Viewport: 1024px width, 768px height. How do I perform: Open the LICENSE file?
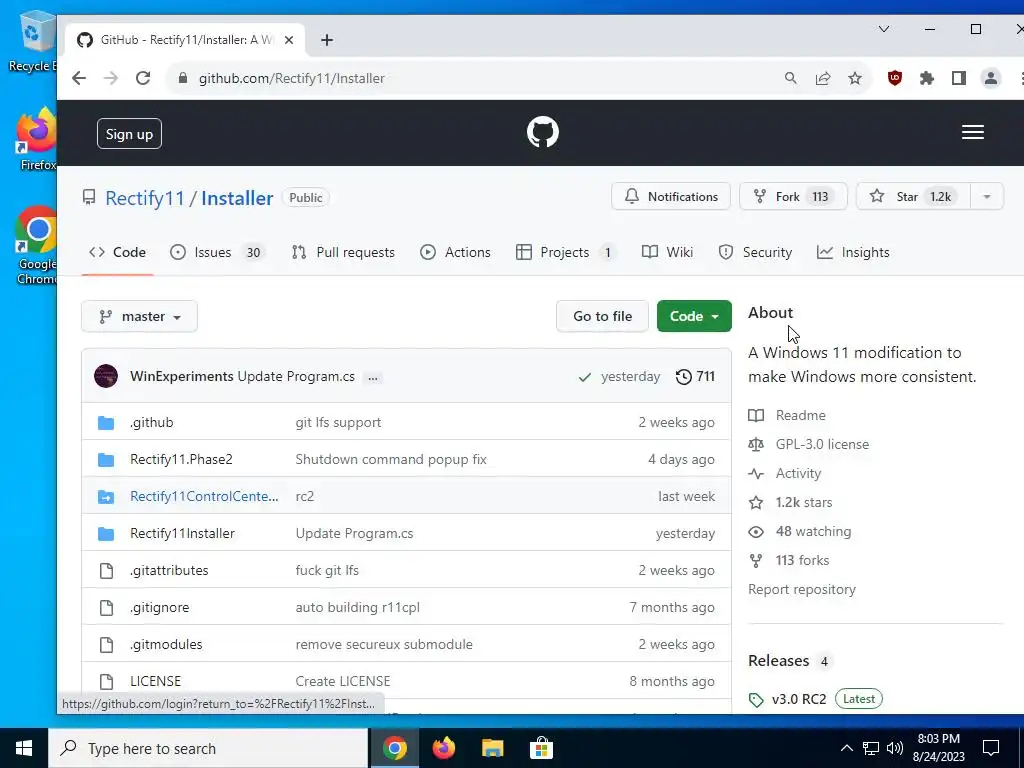pos(155,681)
